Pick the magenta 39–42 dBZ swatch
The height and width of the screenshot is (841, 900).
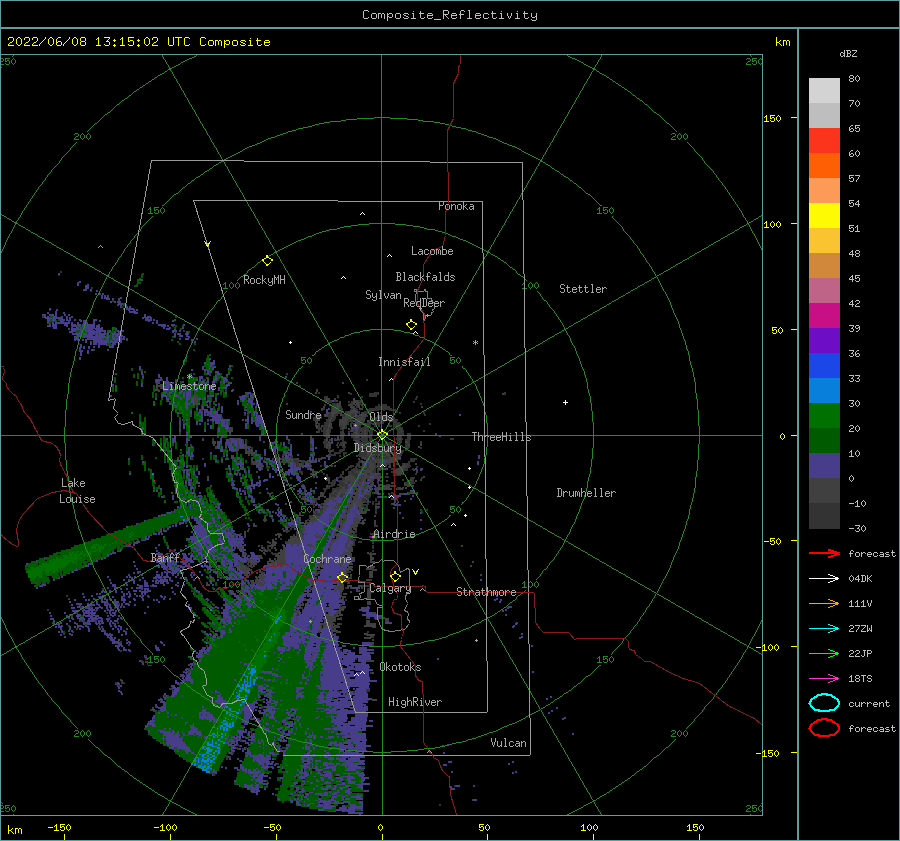[824, 315]
